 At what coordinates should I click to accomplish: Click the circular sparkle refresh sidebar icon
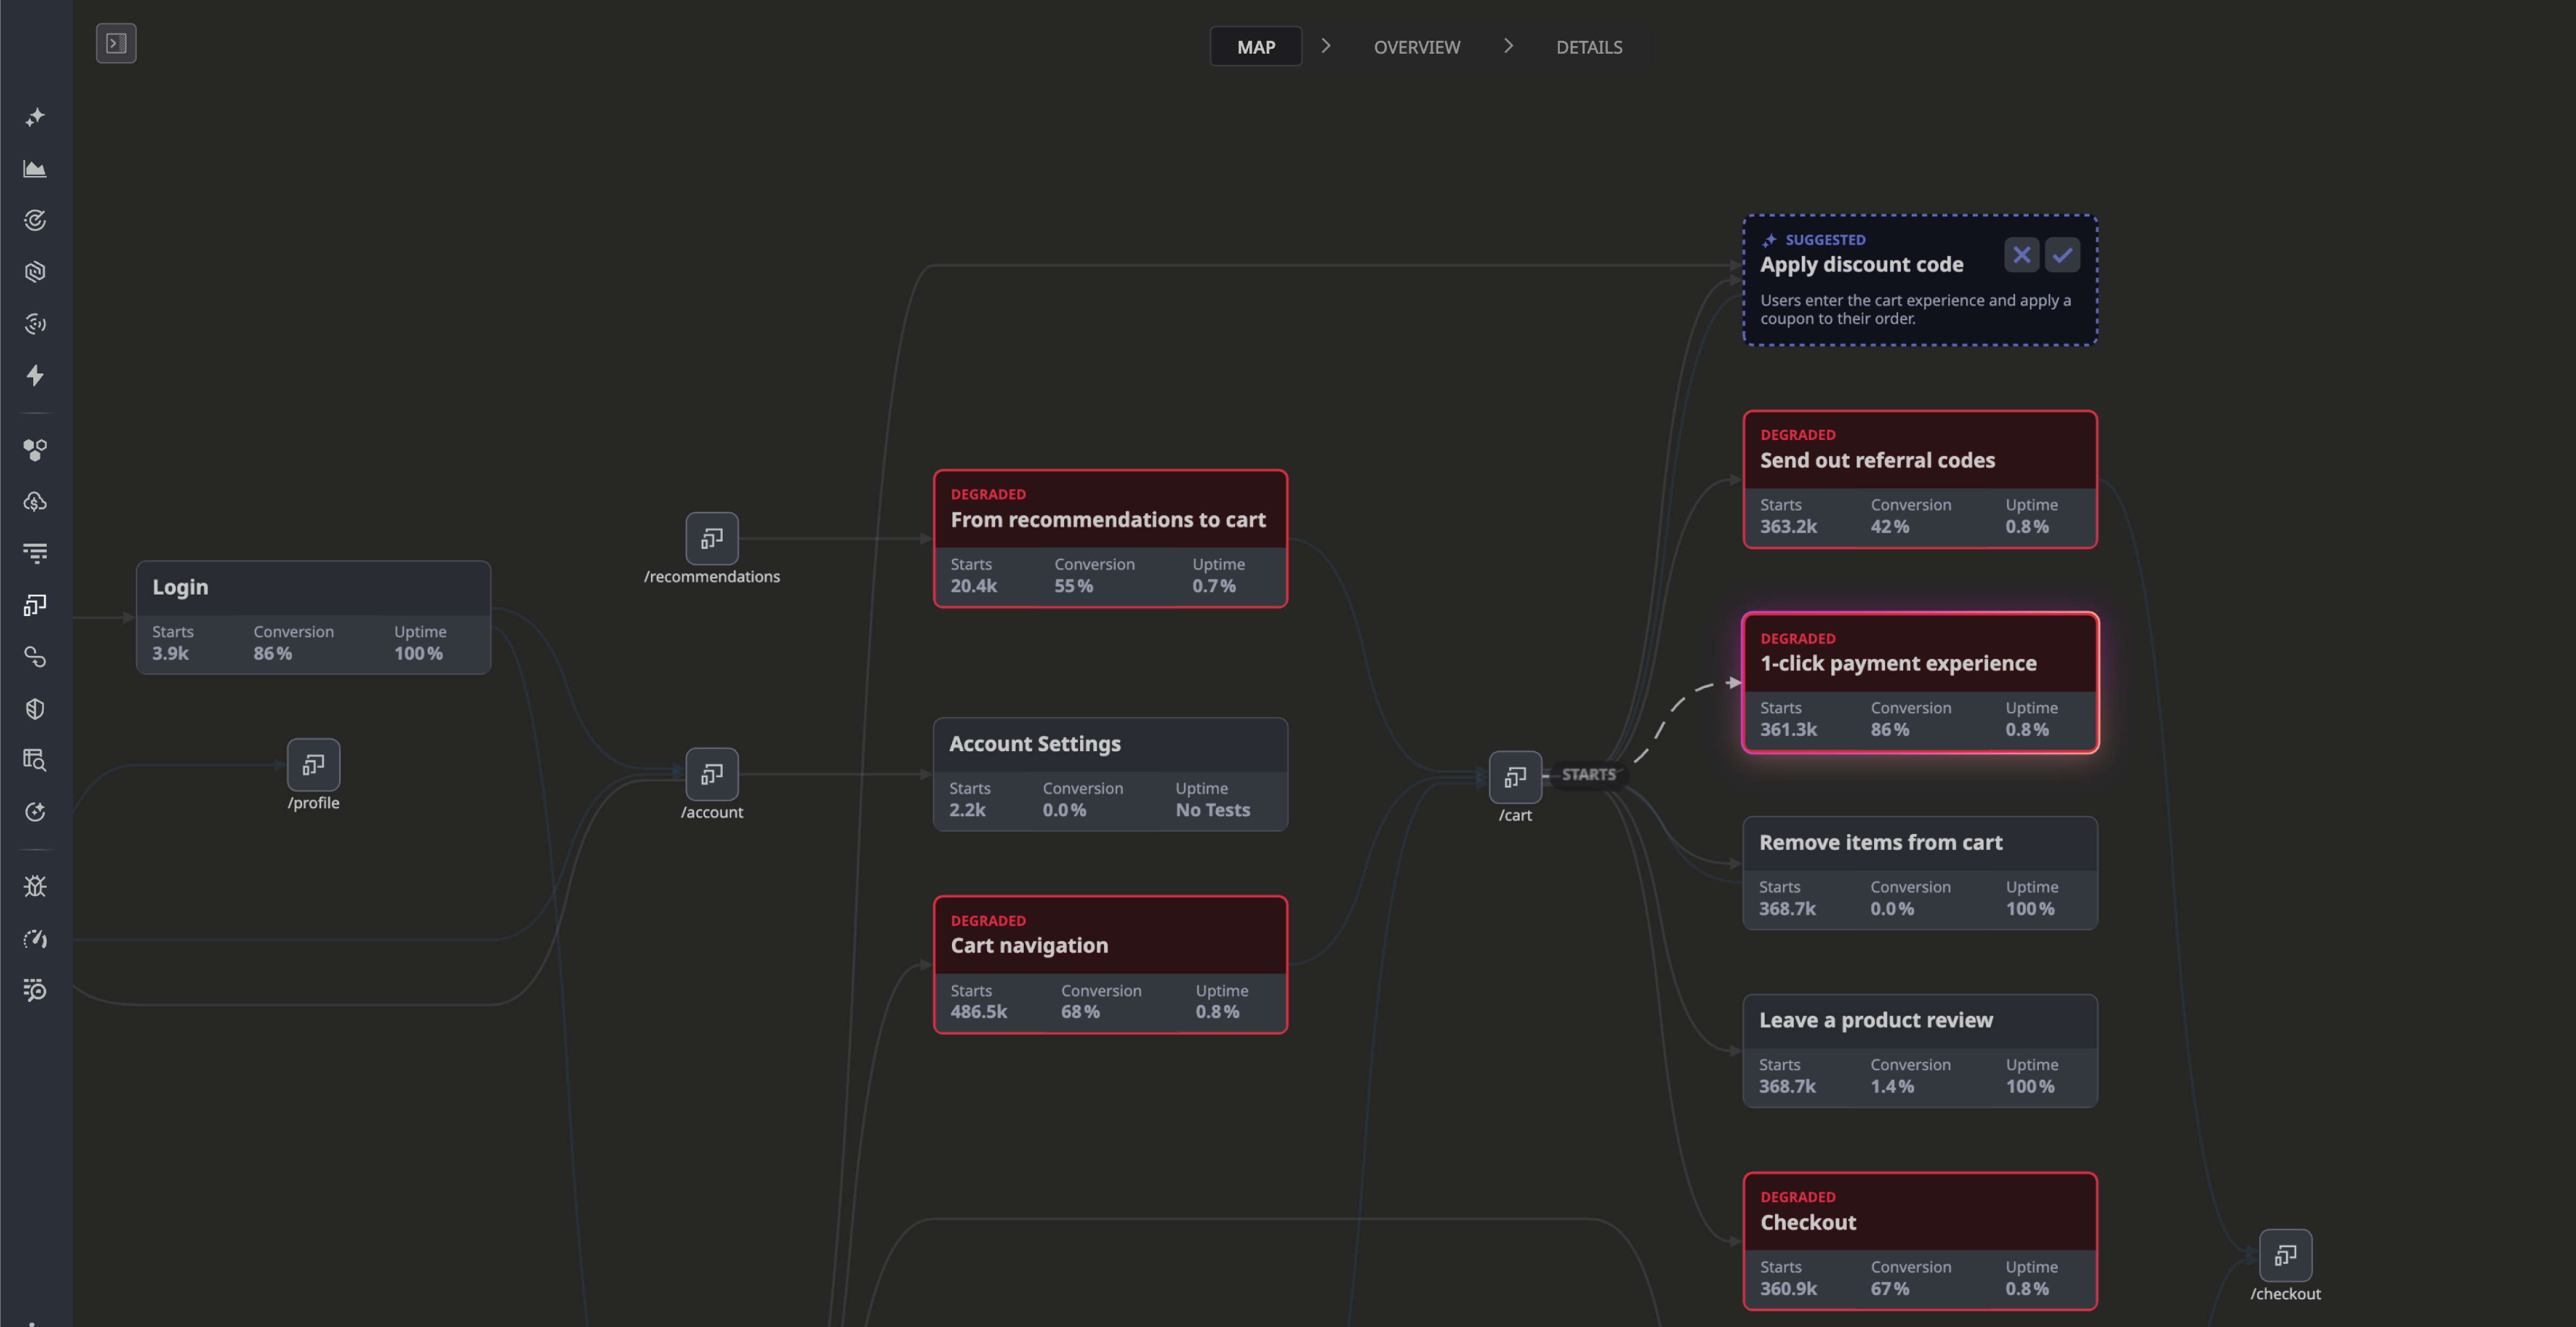click(35, 812)
